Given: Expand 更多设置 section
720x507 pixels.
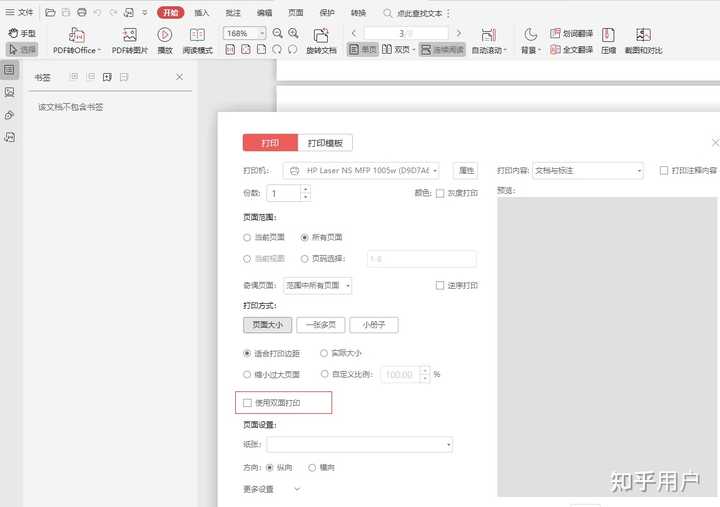Looking at the screenshot, I should click(x=297, y=489).
